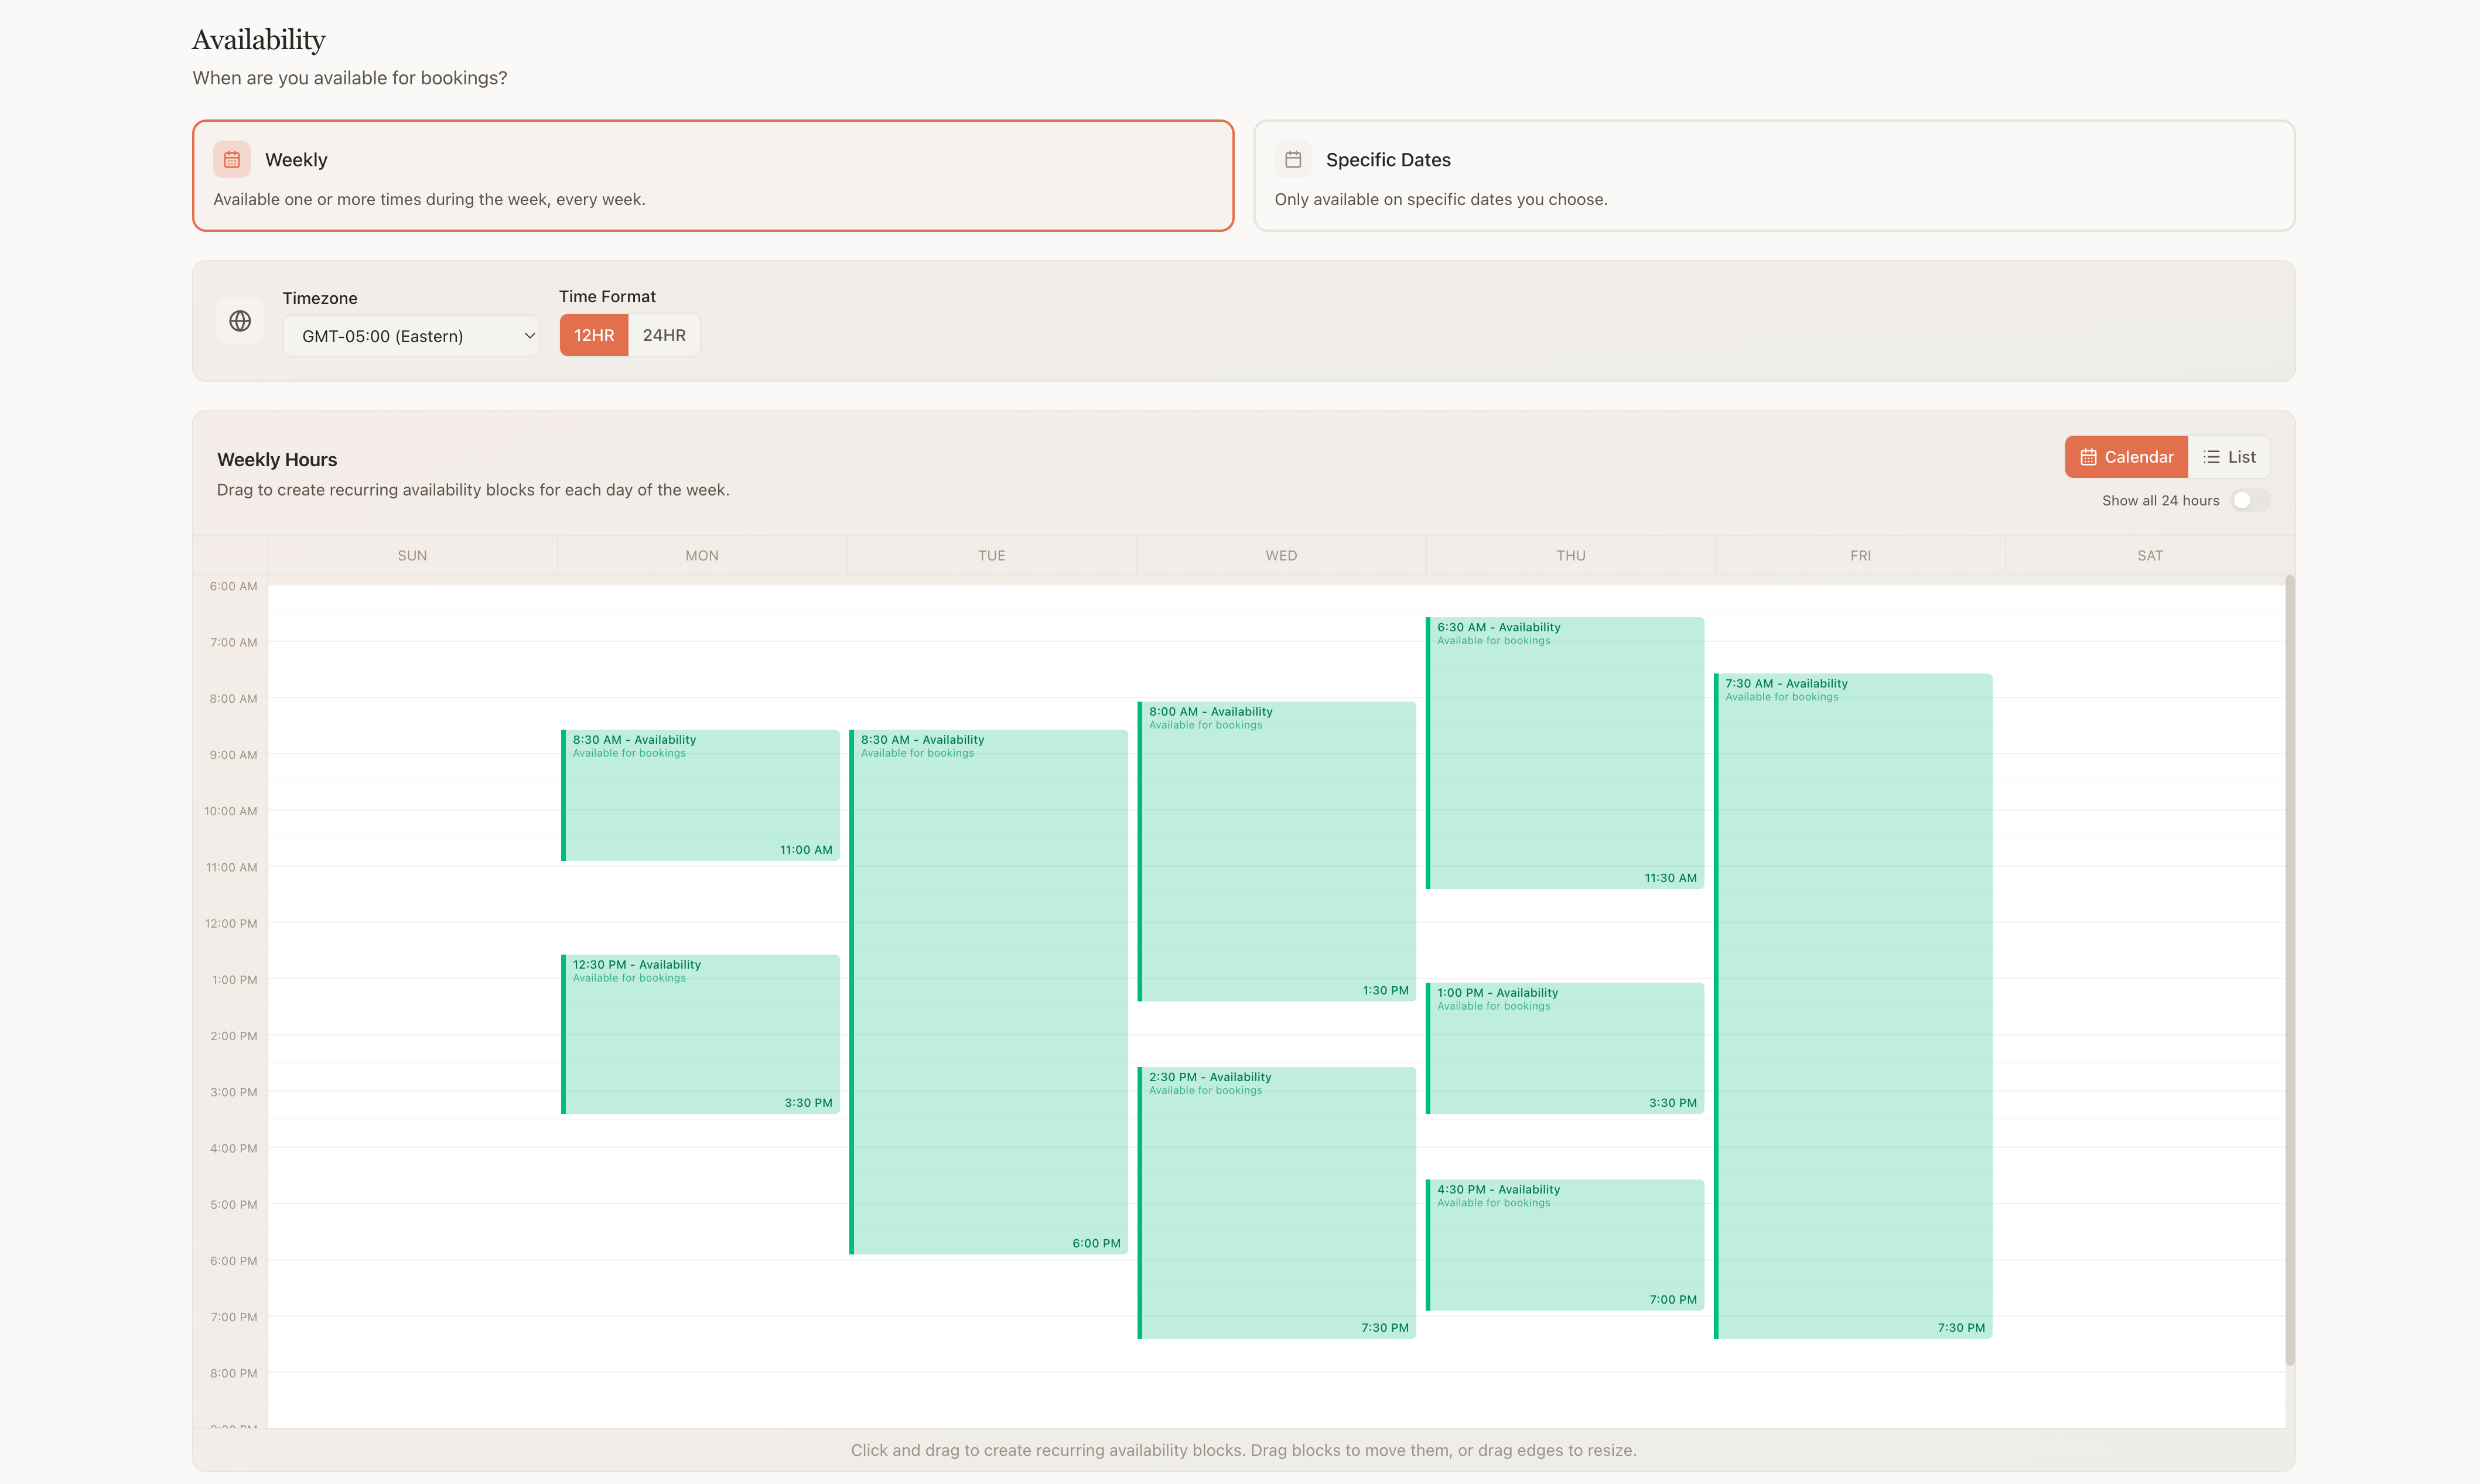This screenshot has height=1484, width=2480.
Task: Click the SAT column header
Action: pyautogui.click(x=2150, y=555)
